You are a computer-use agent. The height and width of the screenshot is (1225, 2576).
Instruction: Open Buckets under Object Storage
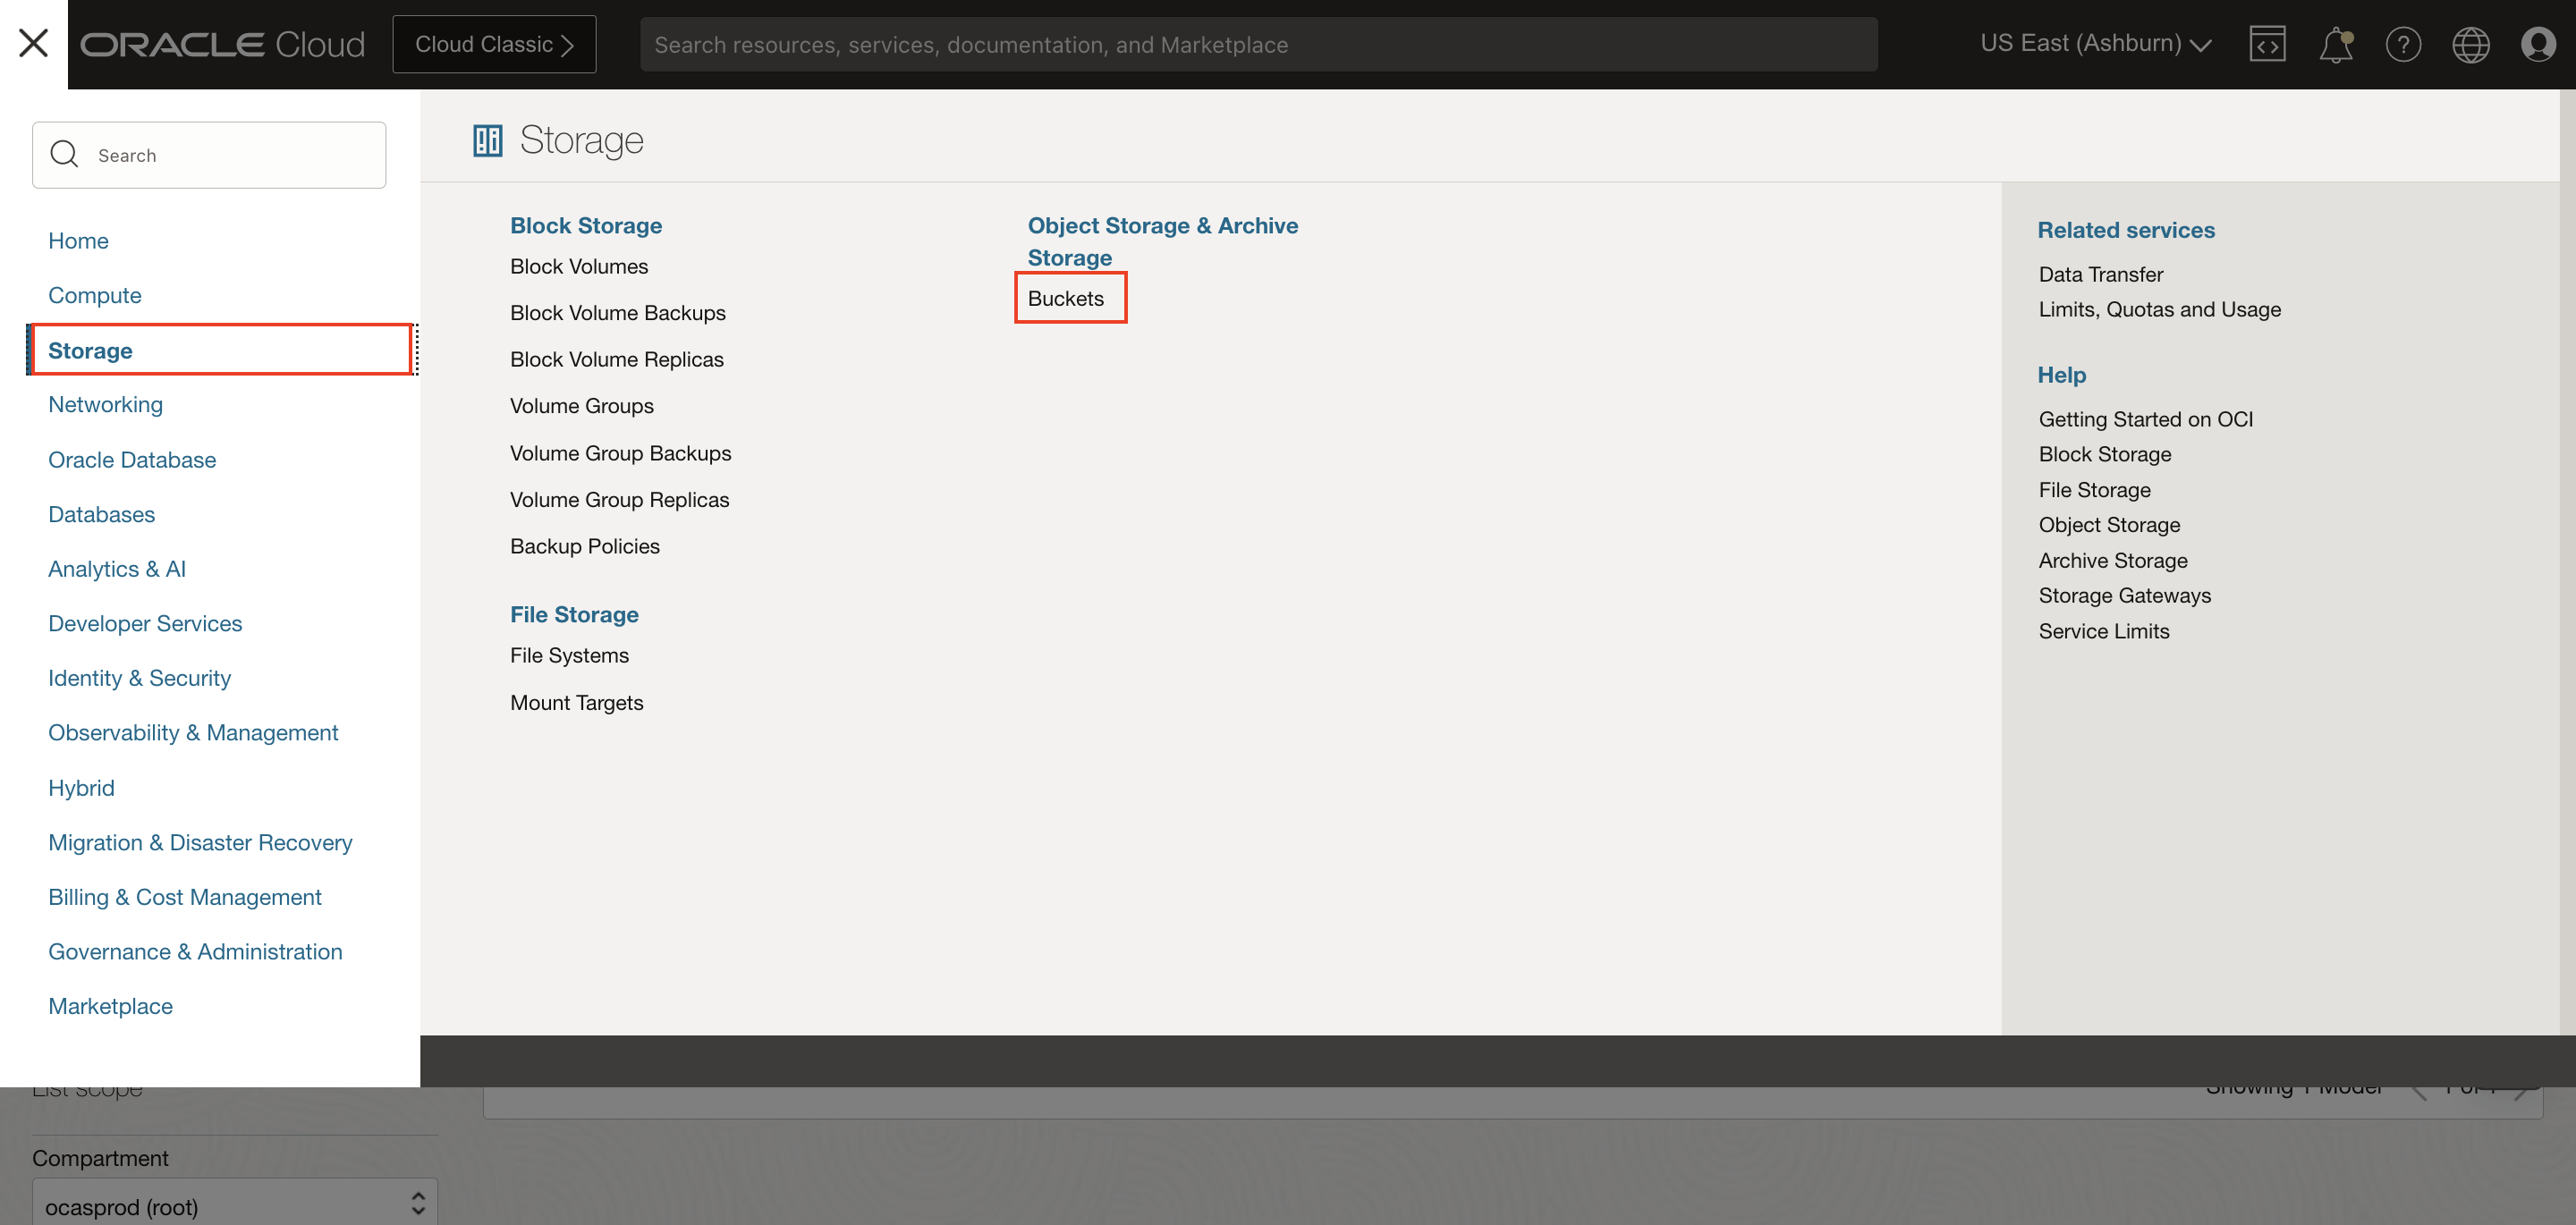tap(1066, 298)
